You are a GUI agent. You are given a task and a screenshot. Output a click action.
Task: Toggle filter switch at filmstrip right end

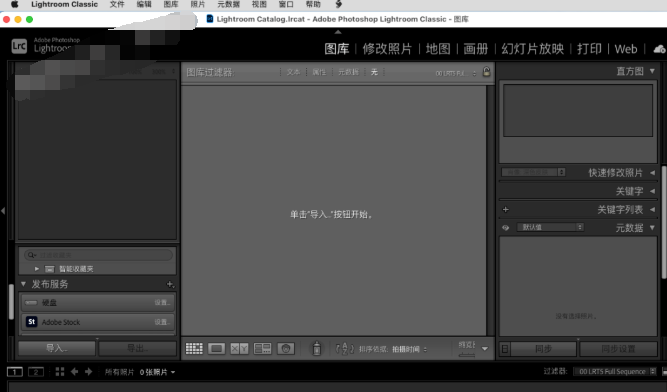click(664, 372)
